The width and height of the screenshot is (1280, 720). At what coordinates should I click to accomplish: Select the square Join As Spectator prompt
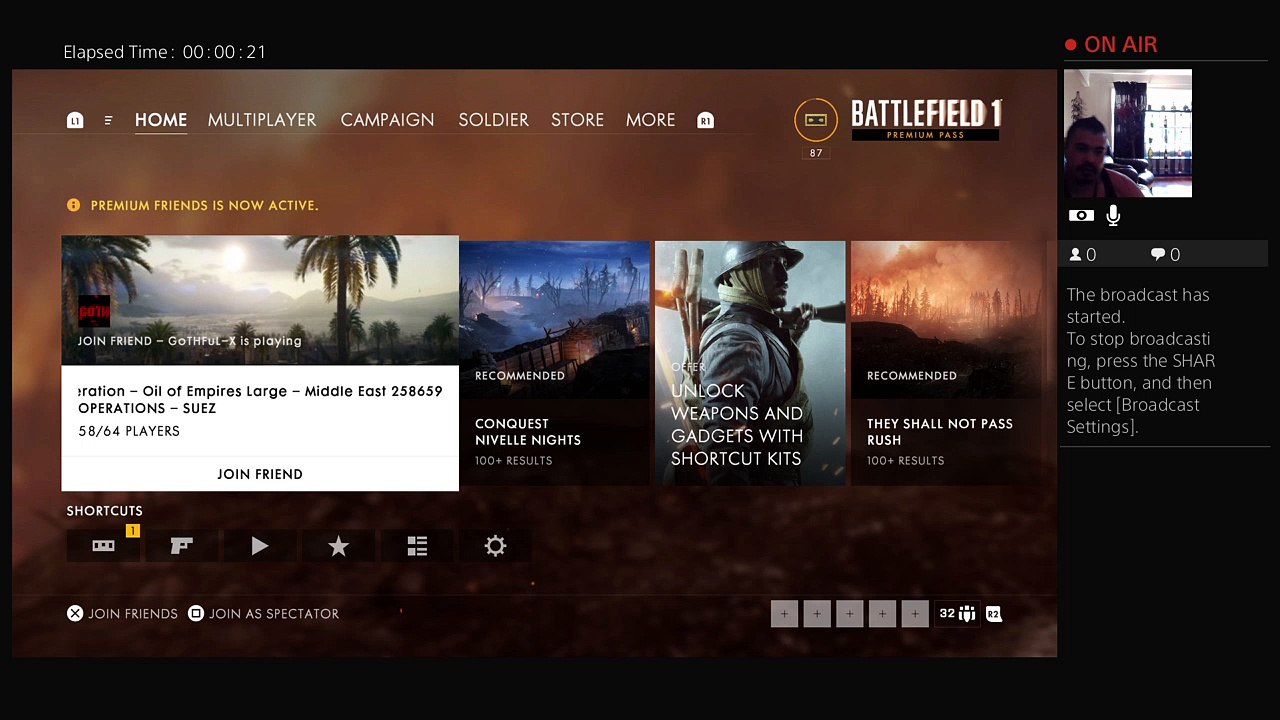pyautogui.click(x=263, y=614)
